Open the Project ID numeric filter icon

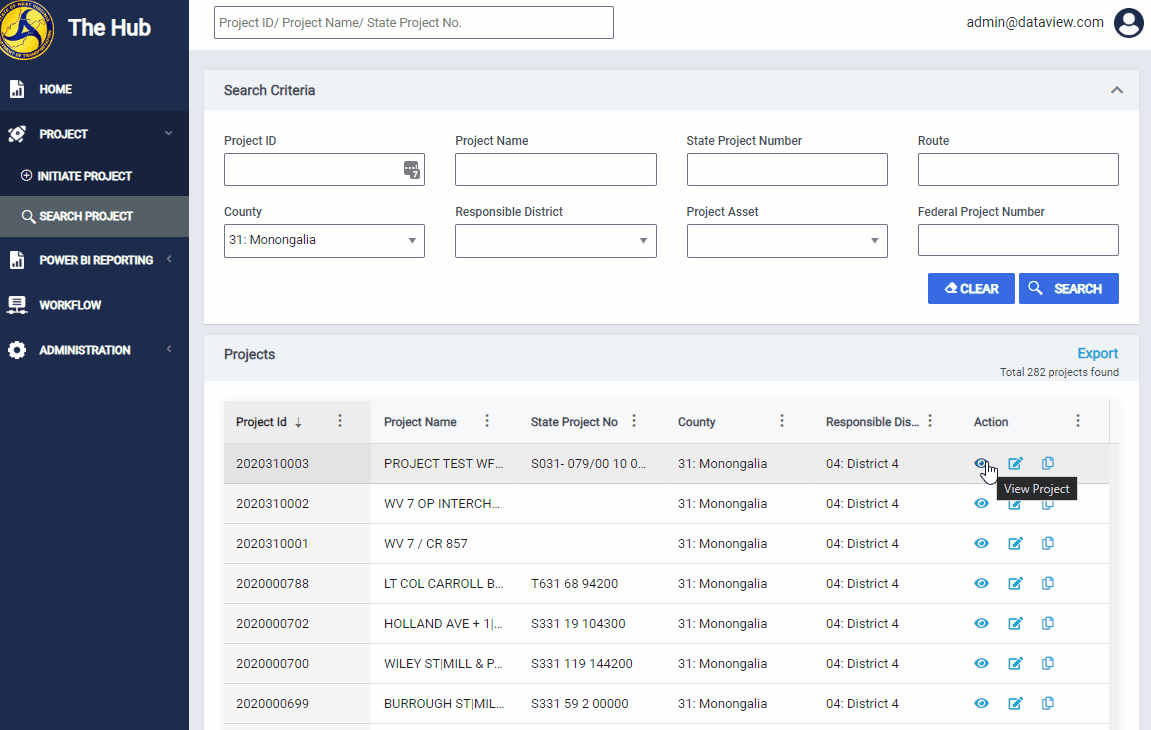pyautogui.click(x=412, y=170)
